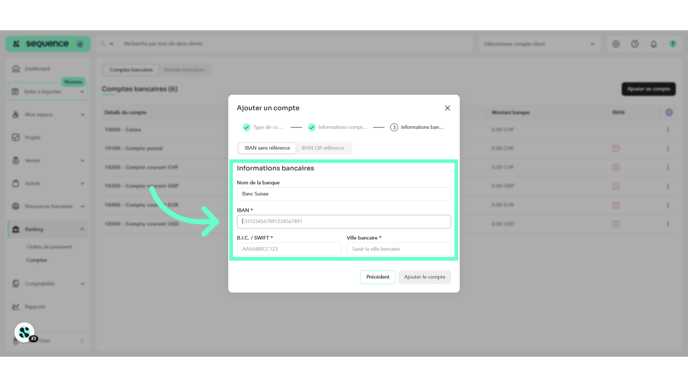Open Comptes submenu under Banking

pyautogui.click(x=36, y=260)
